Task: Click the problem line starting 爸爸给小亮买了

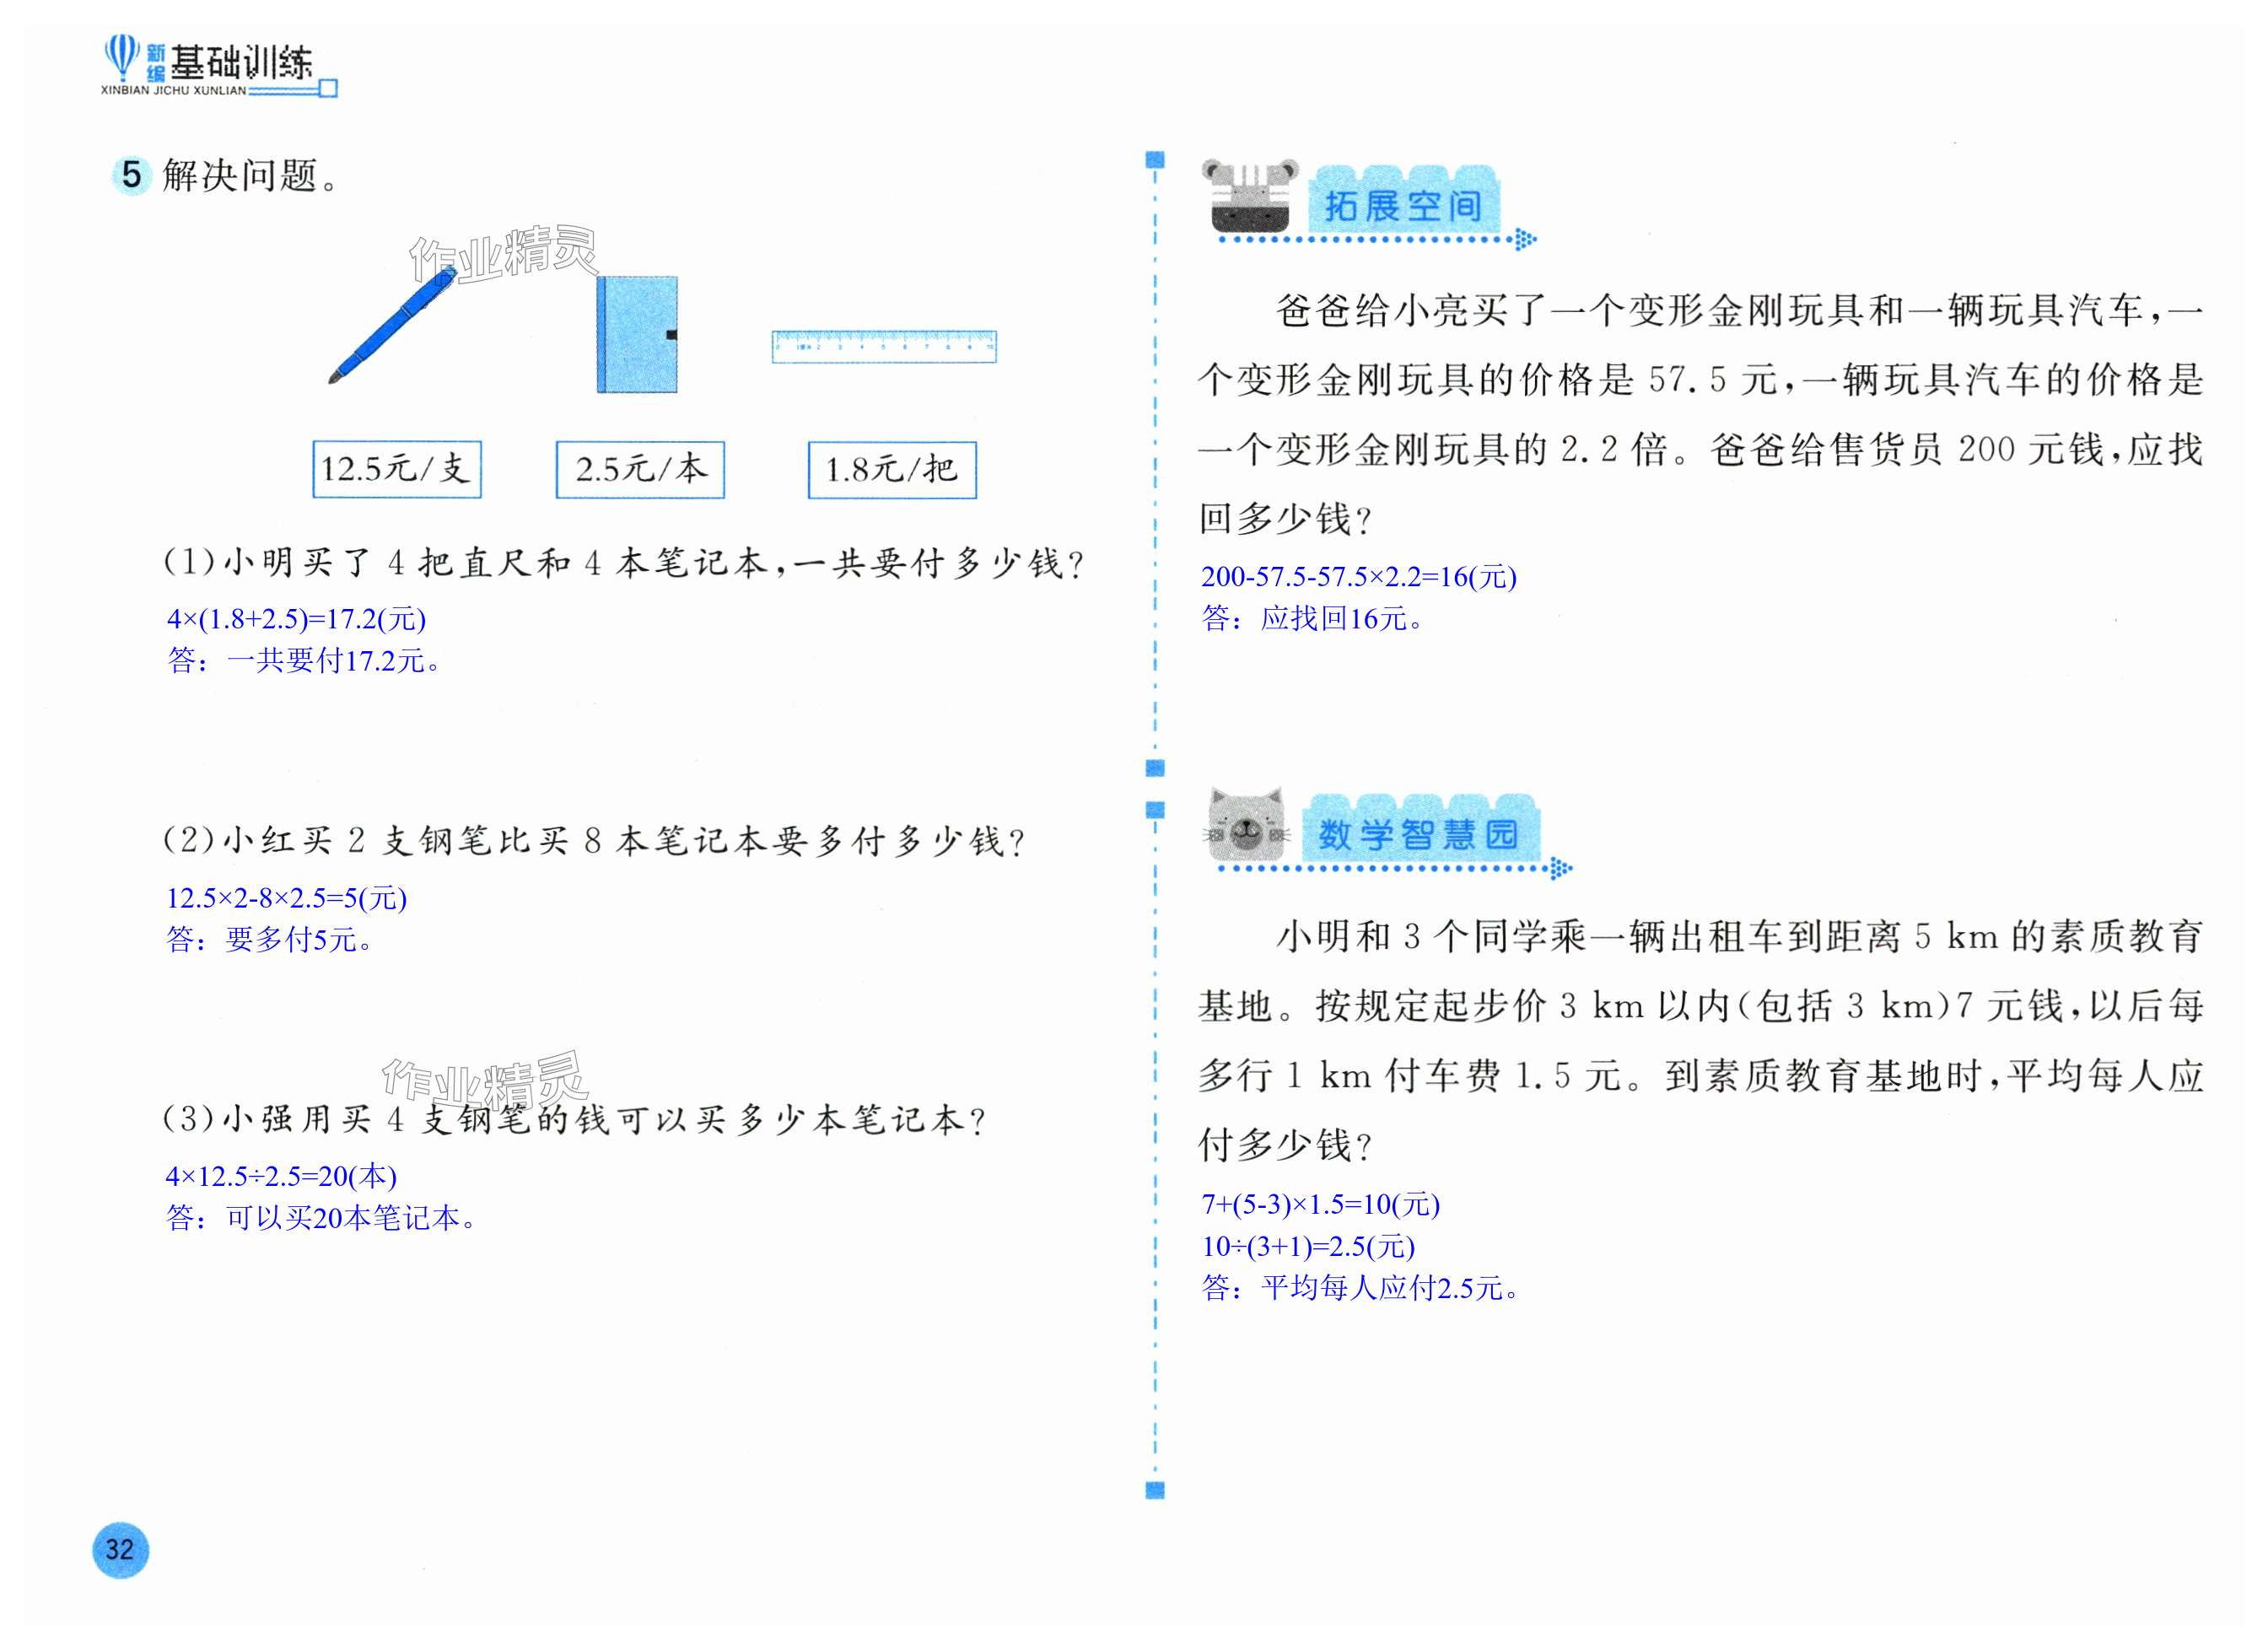Action: point(1739,311)
